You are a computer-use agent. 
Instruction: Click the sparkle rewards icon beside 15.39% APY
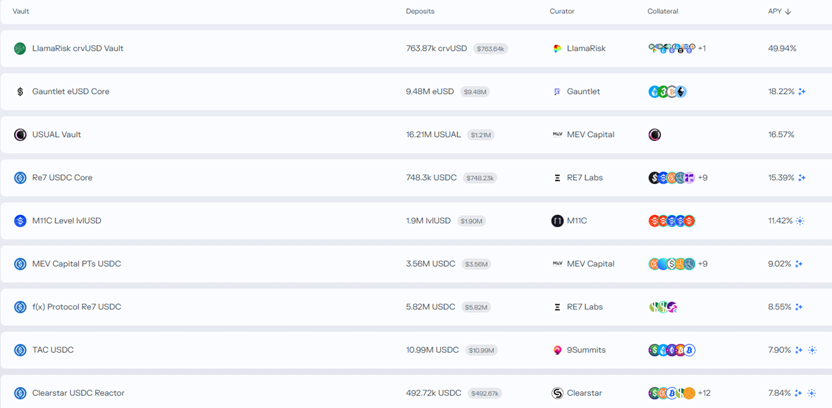pyautogui.click(x=802, y=178)
